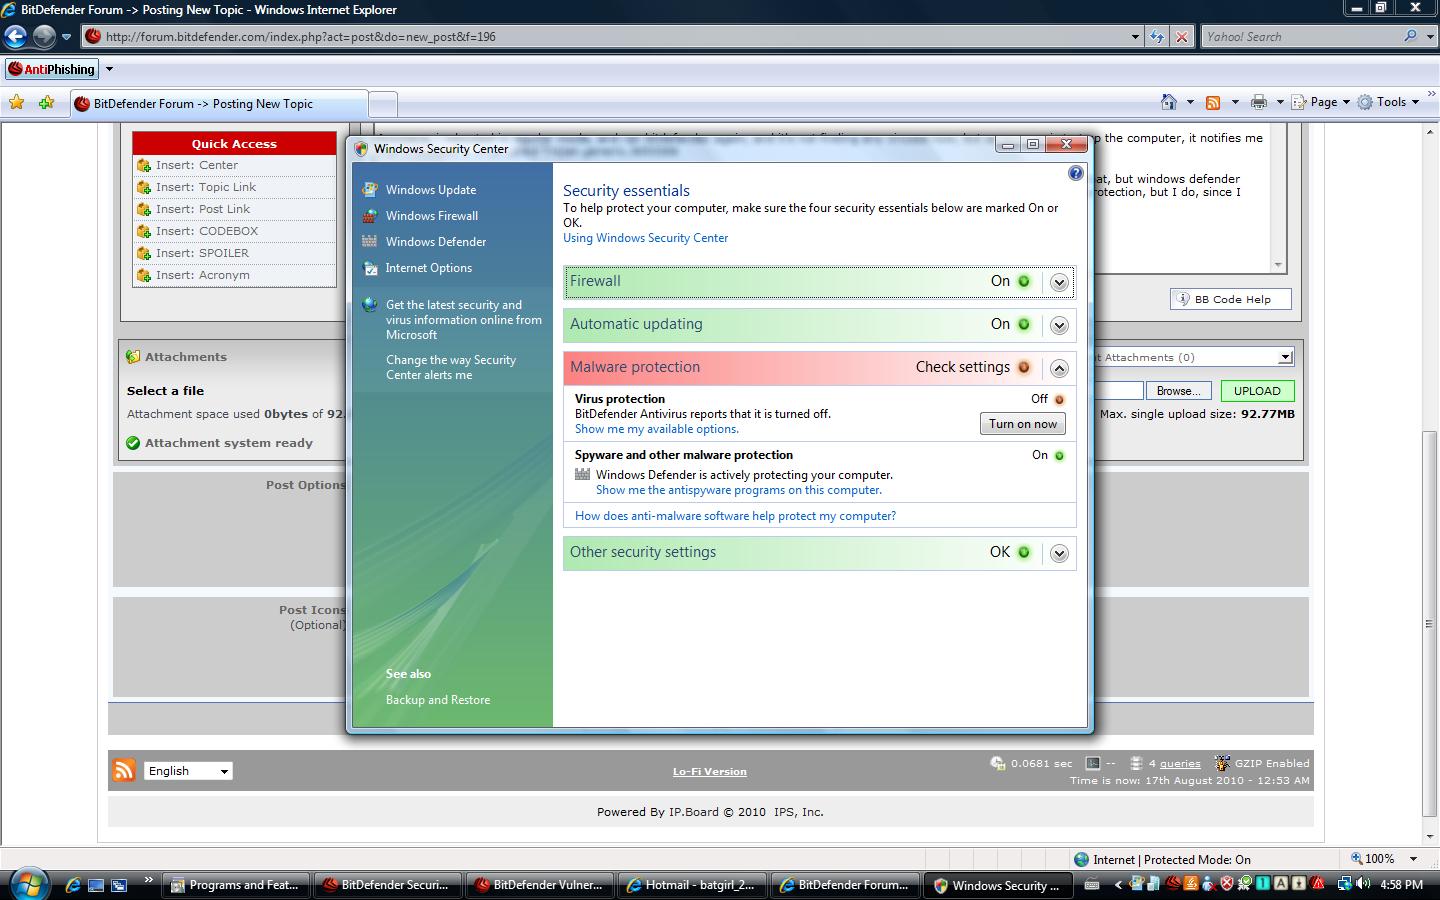Open the recent pages dropdown arrow
Screen dimensions: 1440x900
pos(67,37)
